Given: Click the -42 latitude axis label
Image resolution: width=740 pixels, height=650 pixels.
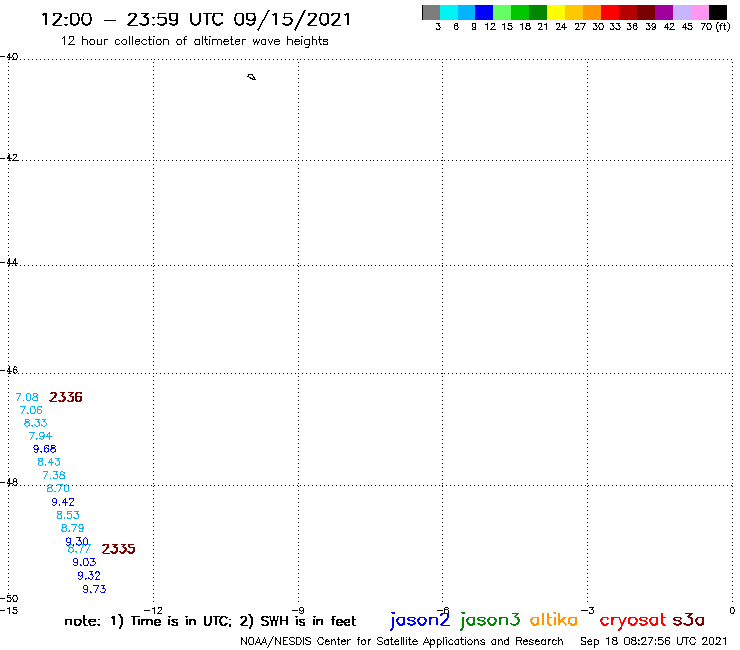Looking at the screenshot, I should (9, 157).
